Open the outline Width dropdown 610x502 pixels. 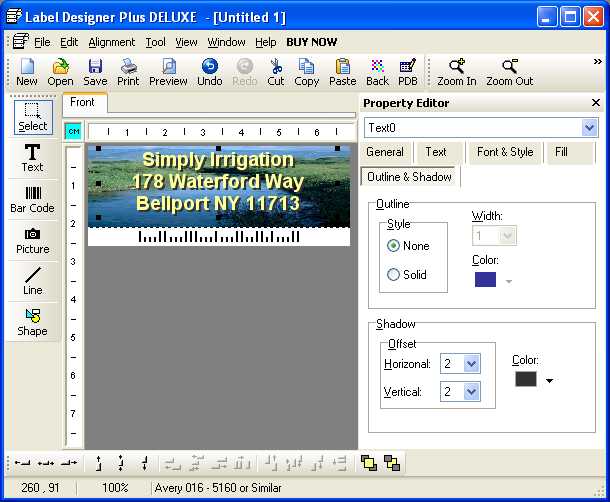click(507, 235)
